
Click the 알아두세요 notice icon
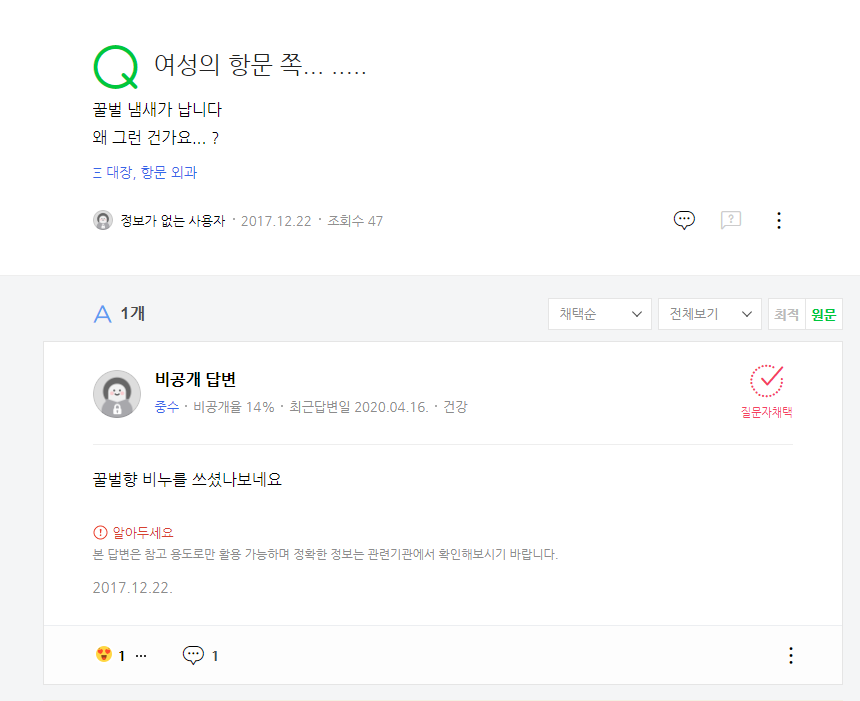point(100,532)
